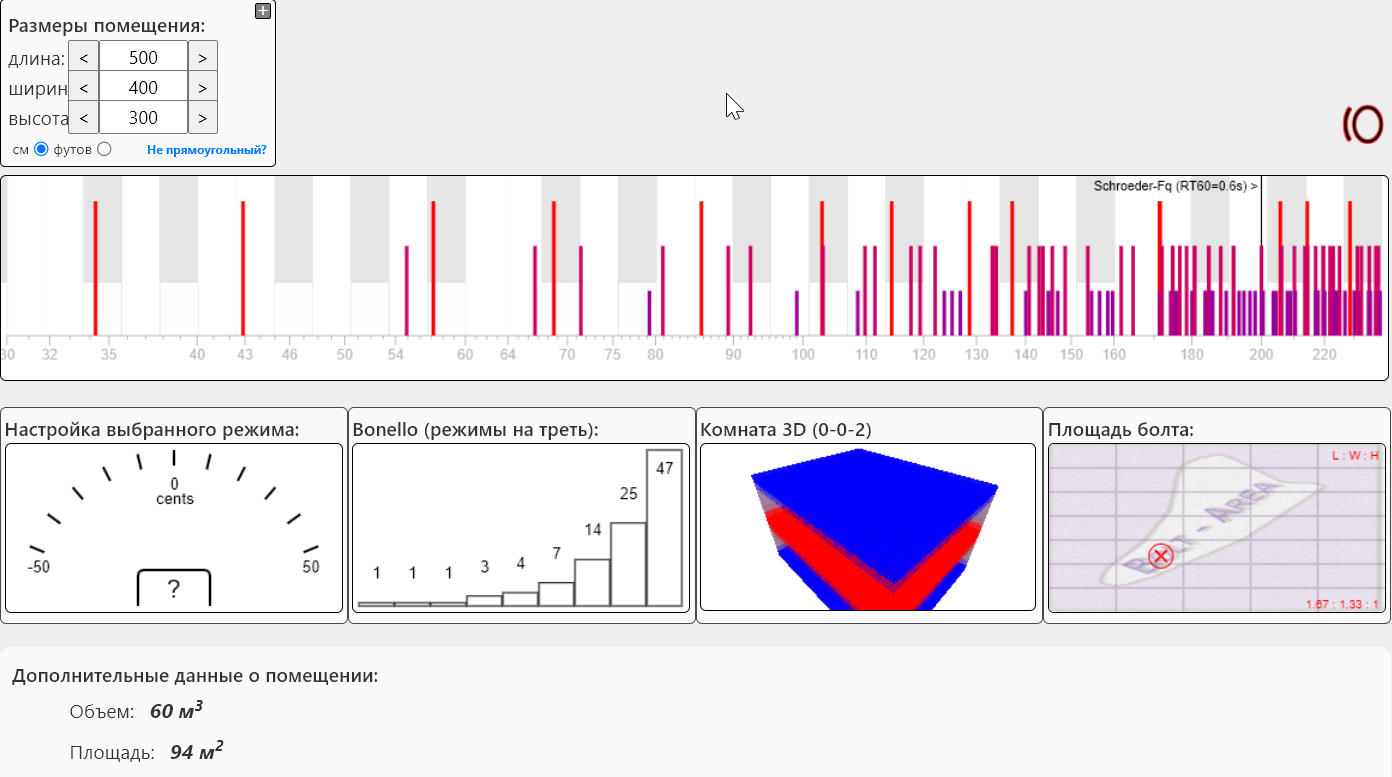1392x777 pixels.
Task: Open the 'Не прямоугольный?' link
Action: [207, 150]
